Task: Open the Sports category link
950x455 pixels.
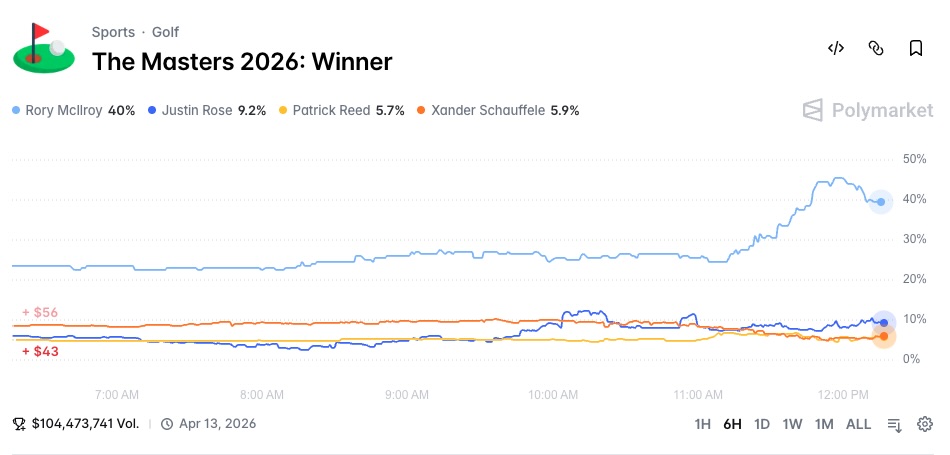Action: pos(113,32)
